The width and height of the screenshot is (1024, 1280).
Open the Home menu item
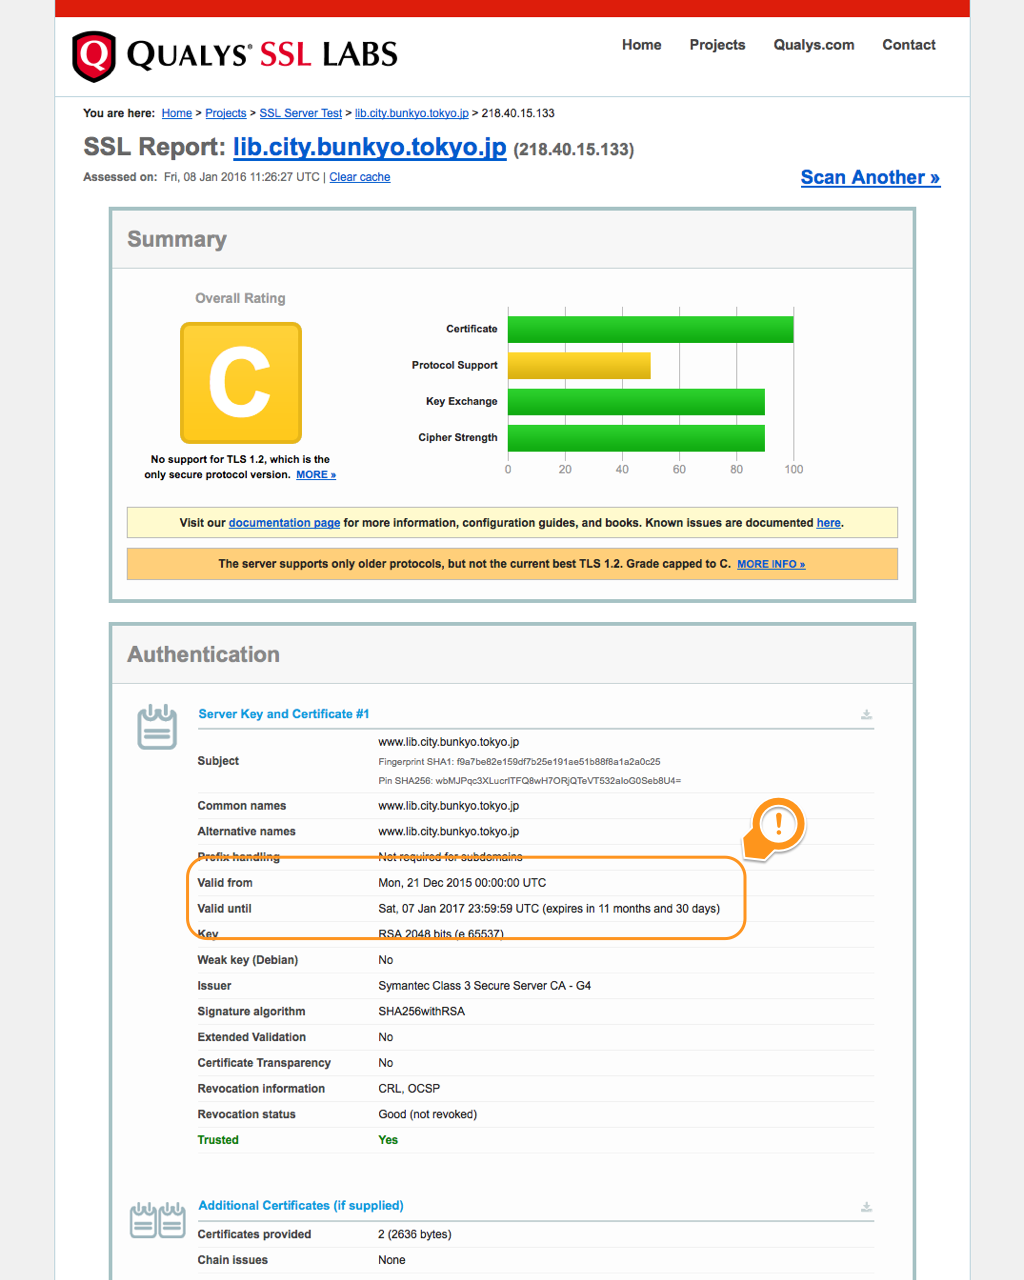pos(641,45)
